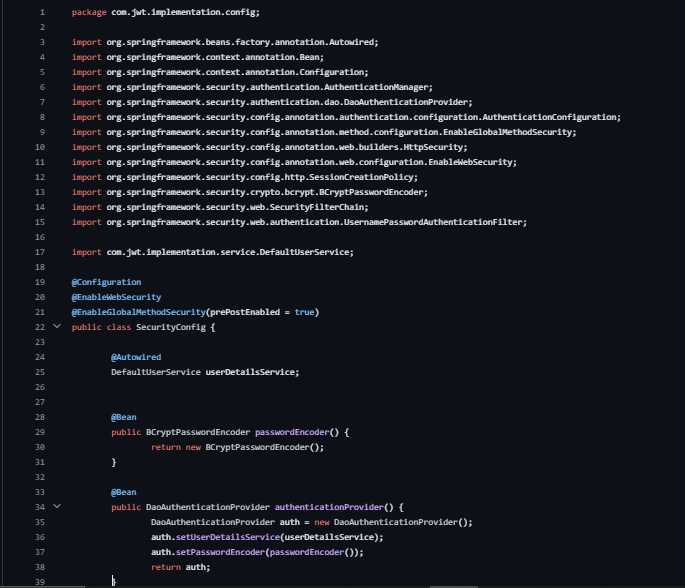Screen dimensions: 685x588
Task: Click the AuthenticationConfiguration import line
Action: point(346,117)
